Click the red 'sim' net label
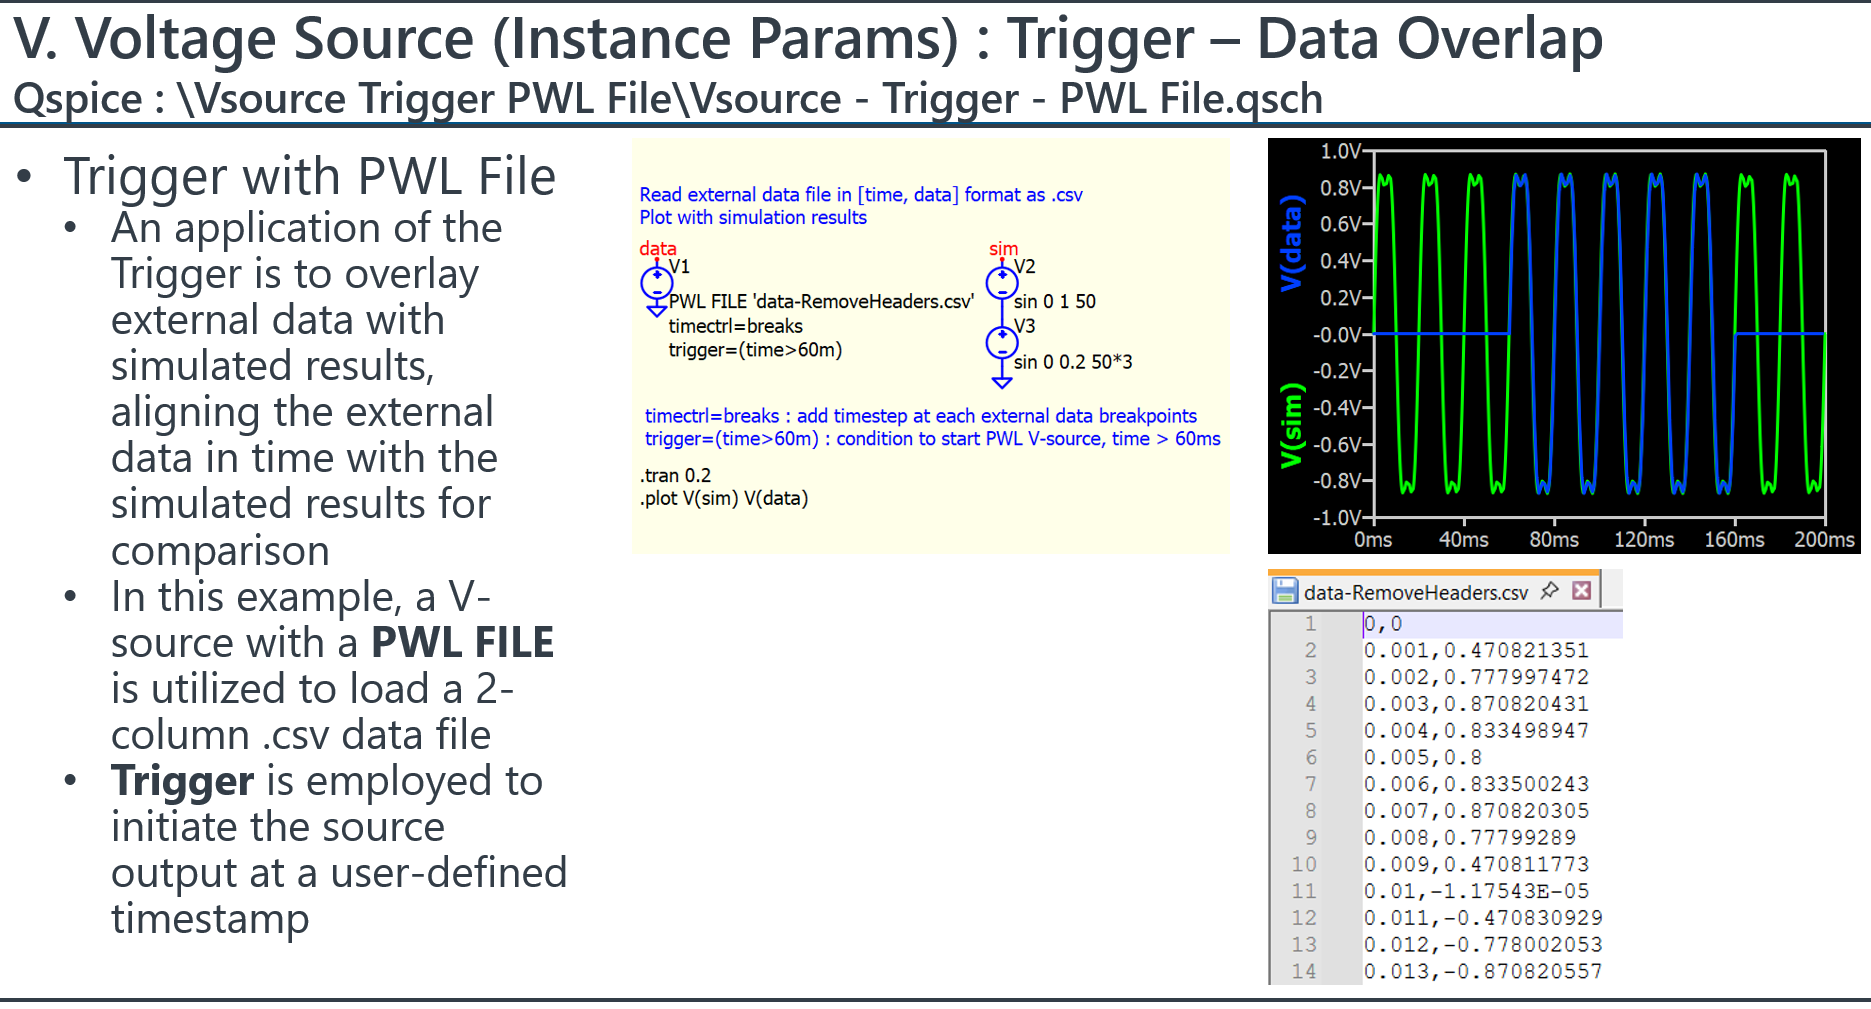This screenshot has height=1009, width=1871. click(x=1003, y=248)
